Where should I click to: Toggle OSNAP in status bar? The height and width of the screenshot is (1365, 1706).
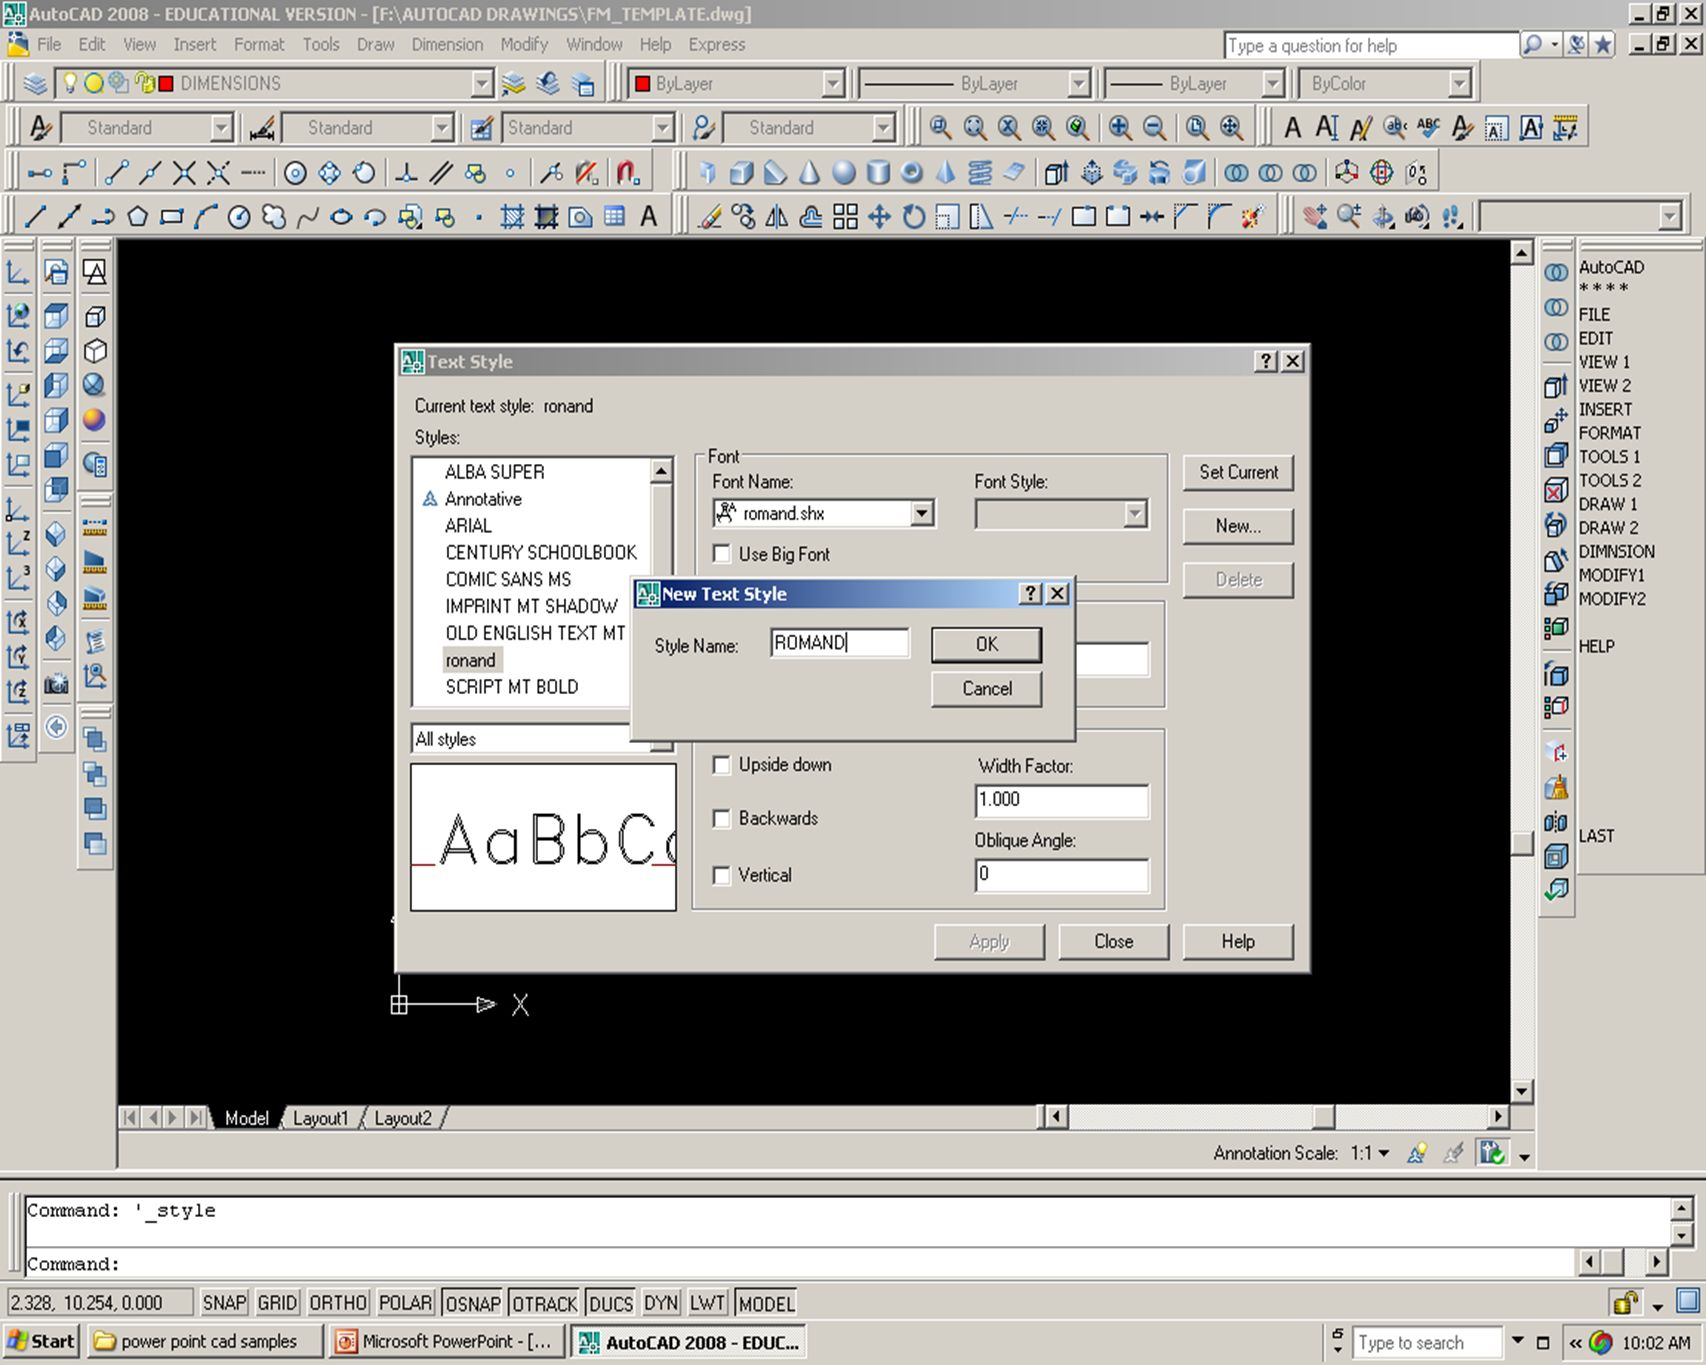pos(473,1303)
